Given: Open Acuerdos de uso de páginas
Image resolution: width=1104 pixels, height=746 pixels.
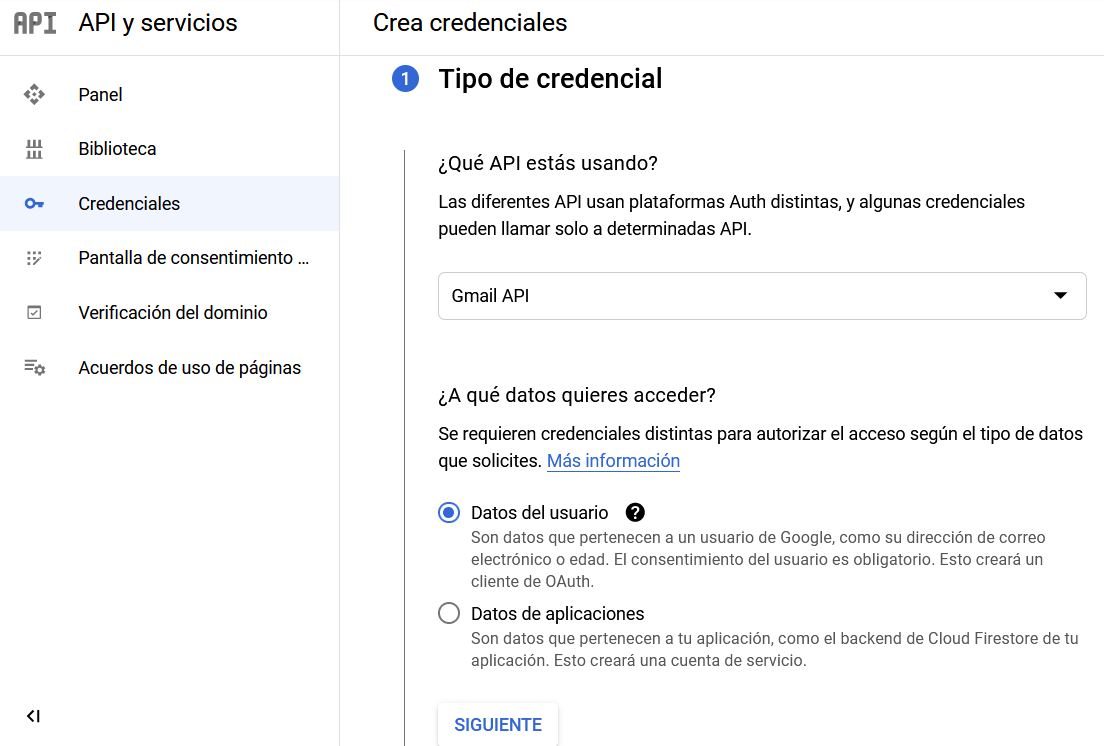Looking at the screenshot, I should point(189,367).
